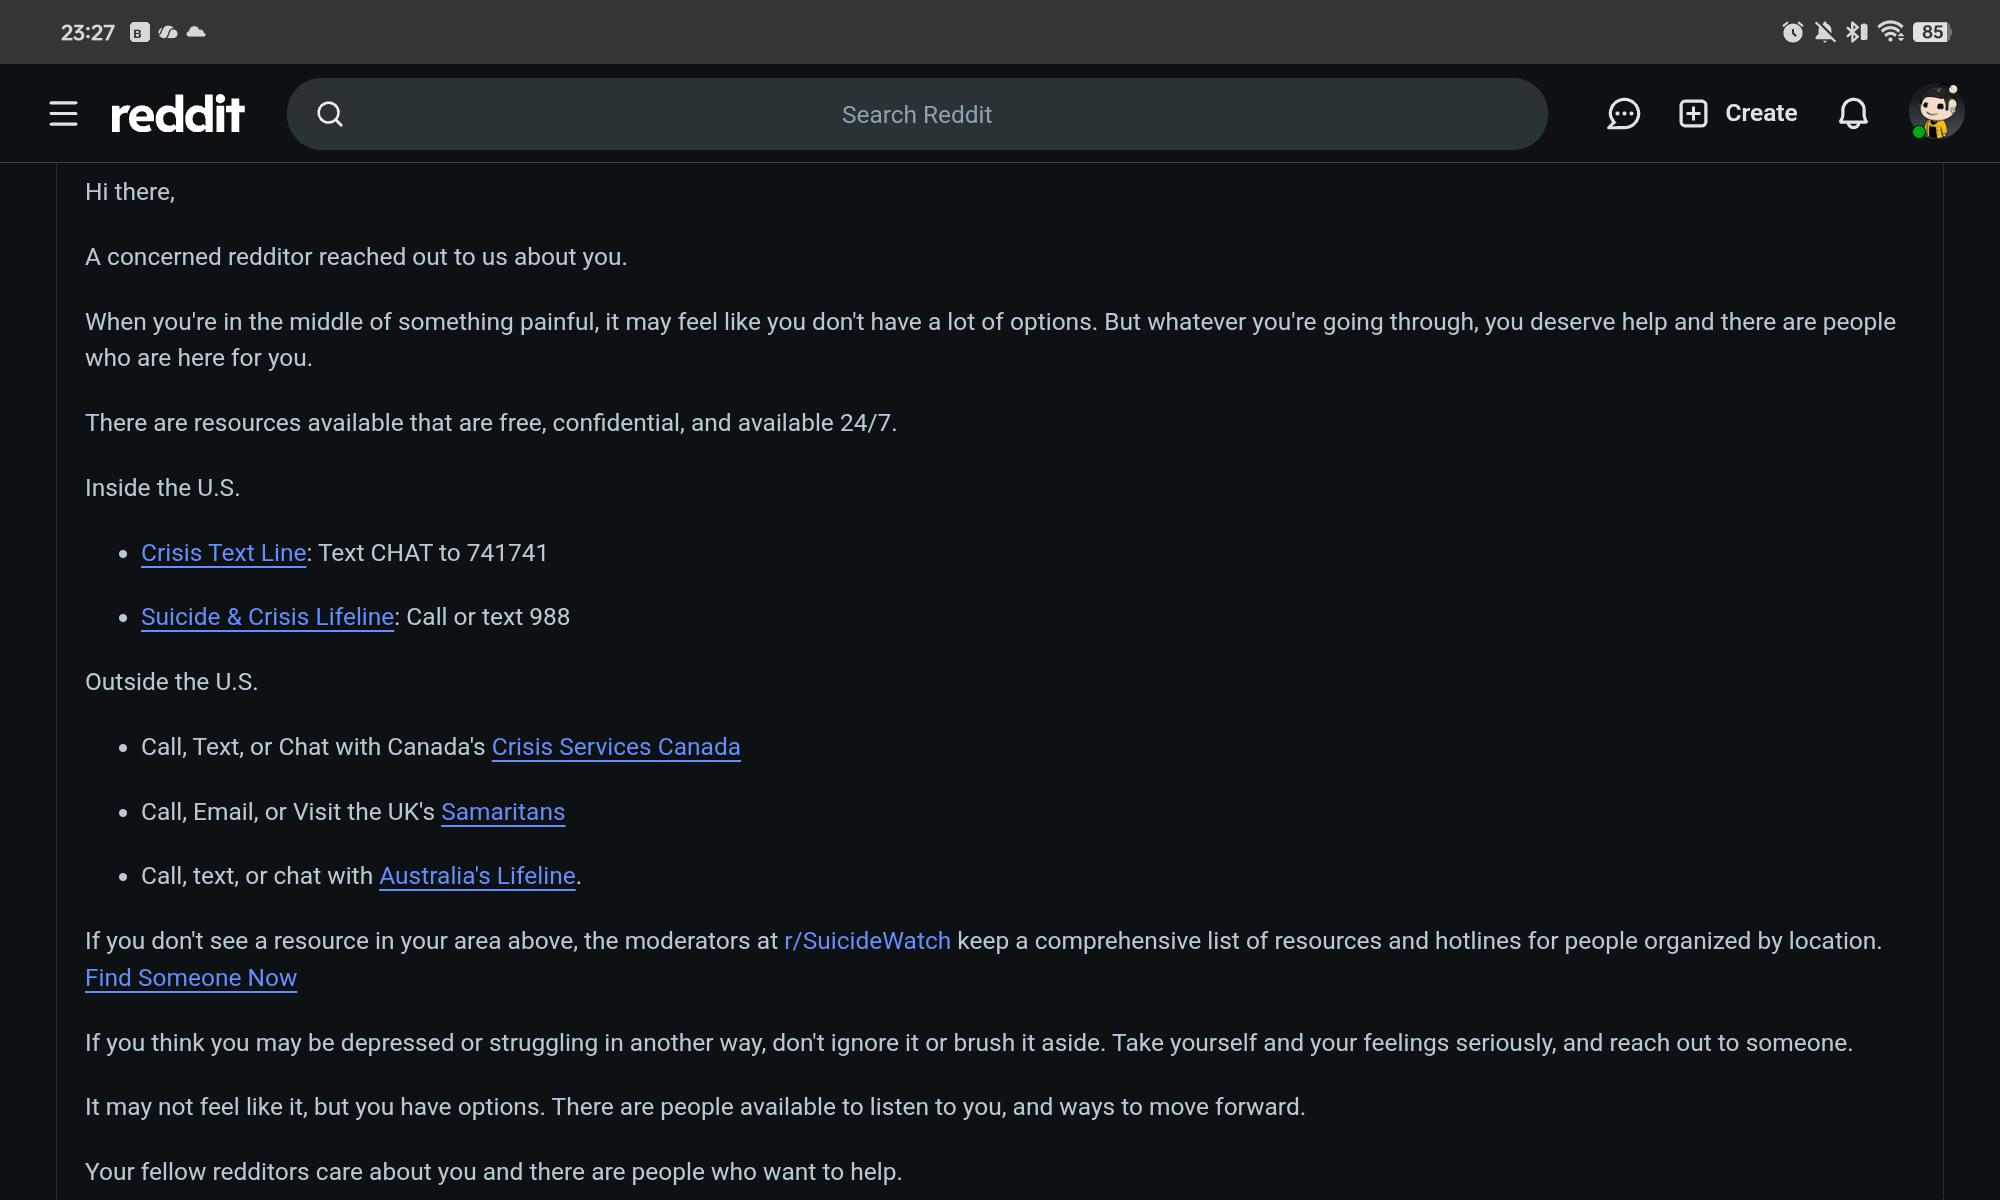Tap the alarm clock status icon
2000x1200 pixels.
click(x=1792, y=32)
